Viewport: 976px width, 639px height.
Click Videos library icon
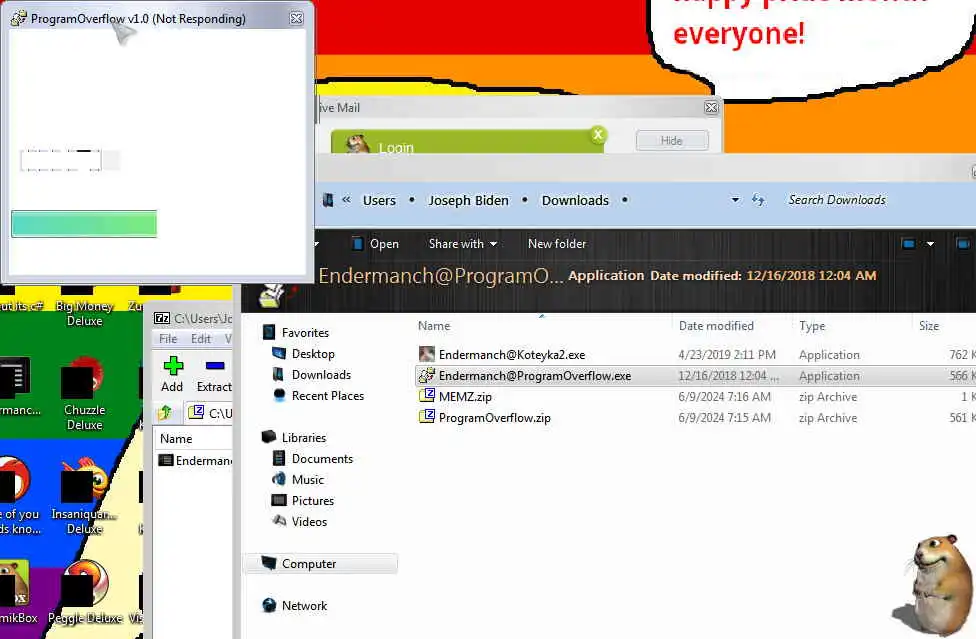(x=279, y=521)
